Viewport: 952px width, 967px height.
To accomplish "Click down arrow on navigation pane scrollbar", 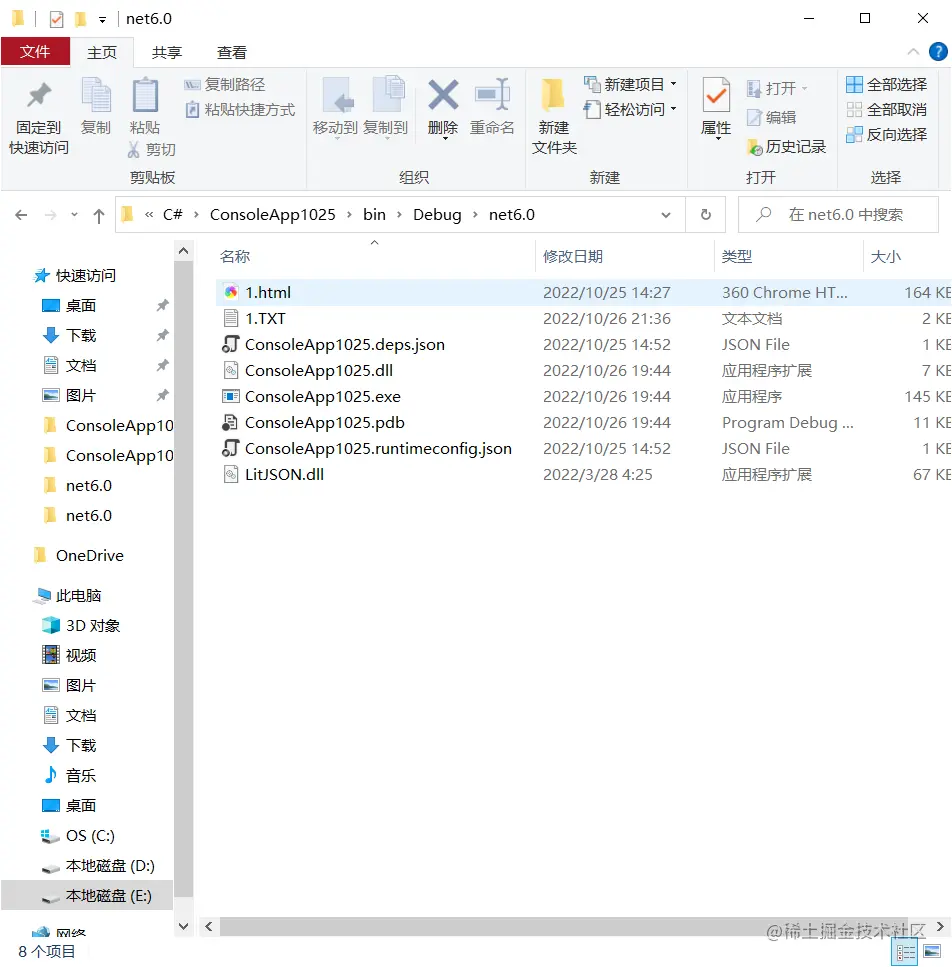I will pyautogui.click(x=183, y=926).
